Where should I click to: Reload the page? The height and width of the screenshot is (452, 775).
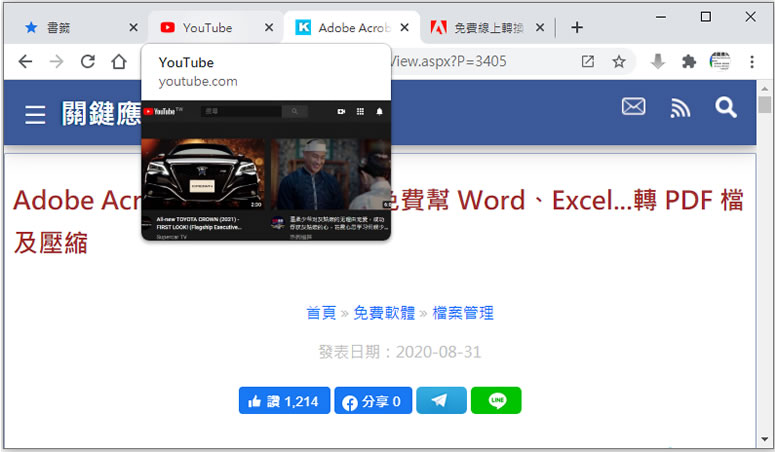click(x=88, y=62)
